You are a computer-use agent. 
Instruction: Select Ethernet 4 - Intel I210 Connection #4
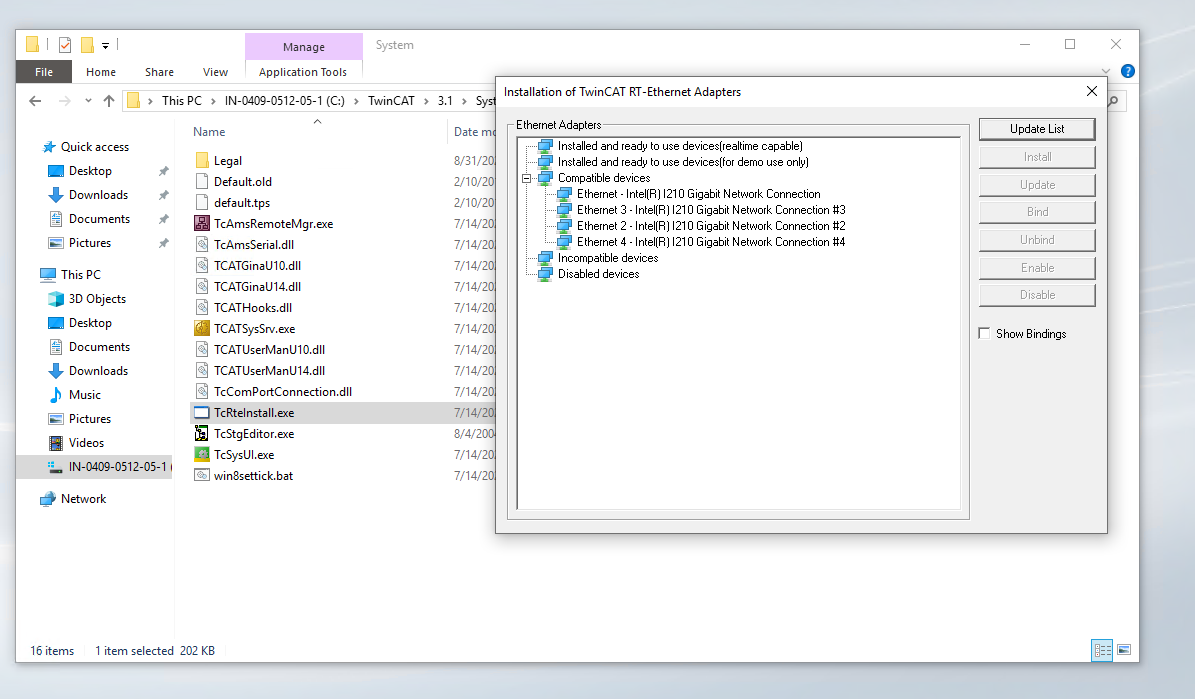click(x=711, y=242)
